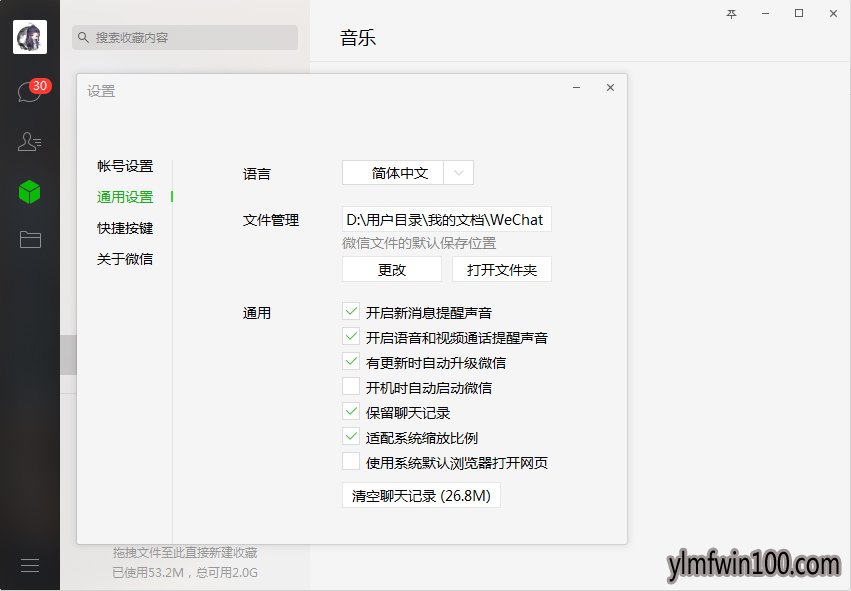851x591 pixels.
Task: Click the profile avatar picture
Action: 30,37
